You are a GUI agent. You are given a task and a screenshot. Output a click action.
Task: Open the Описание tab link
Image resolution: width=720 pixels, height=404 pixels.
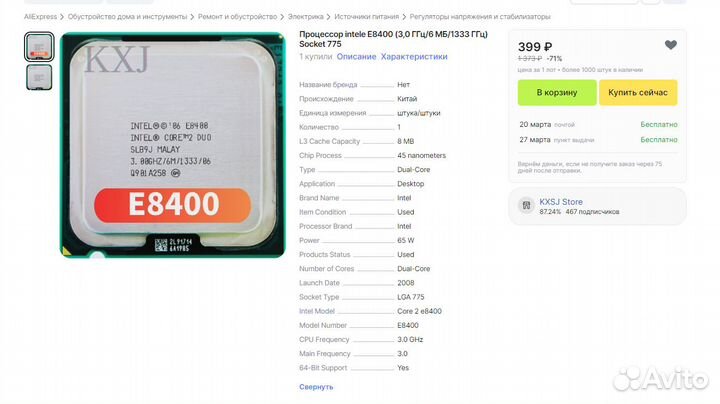356,56
